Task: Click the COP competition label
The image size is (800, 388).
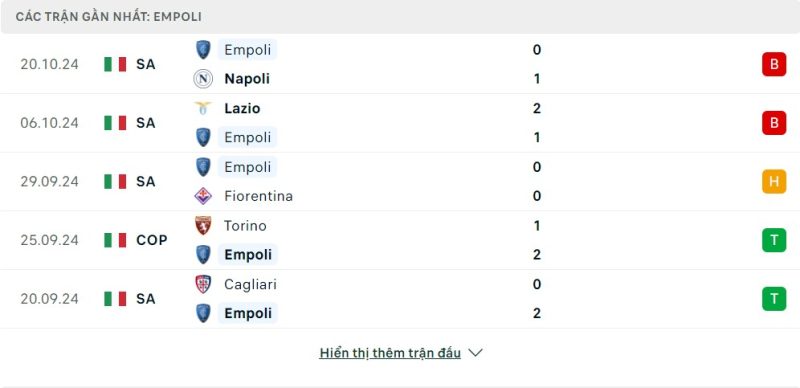Action: (x=152, y=240)
